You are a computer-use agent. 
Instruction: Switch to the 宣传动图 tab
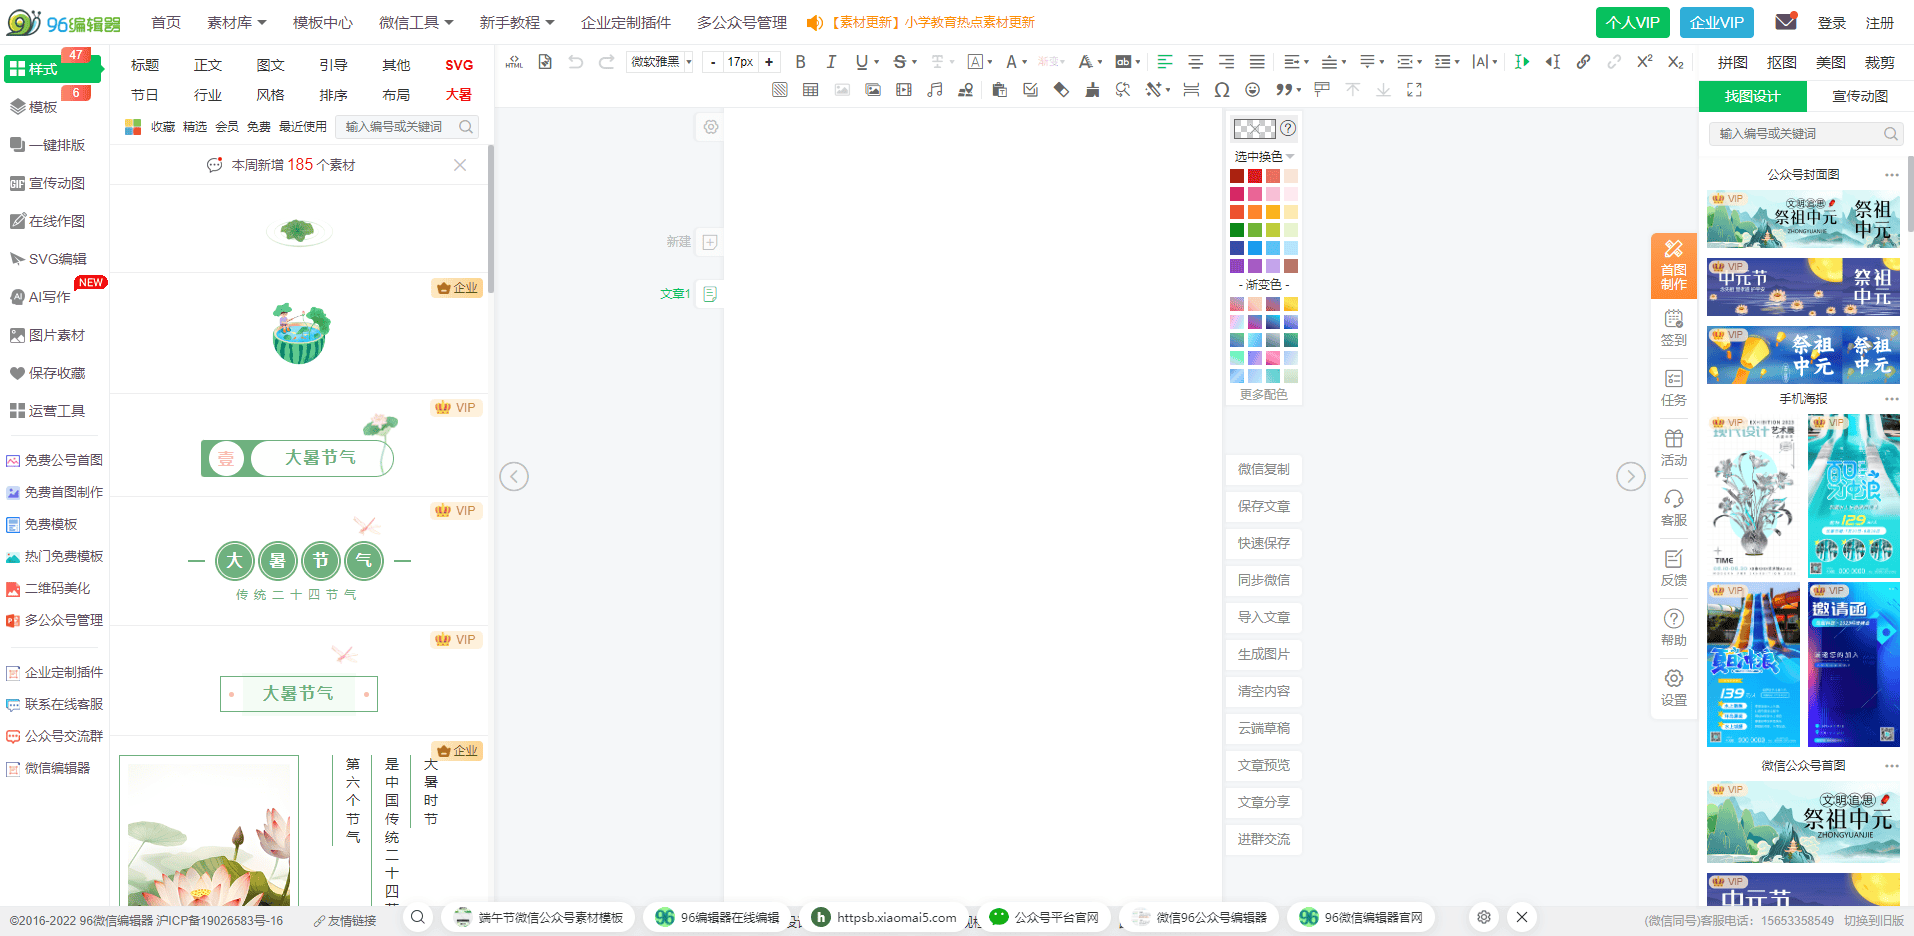1859,96
